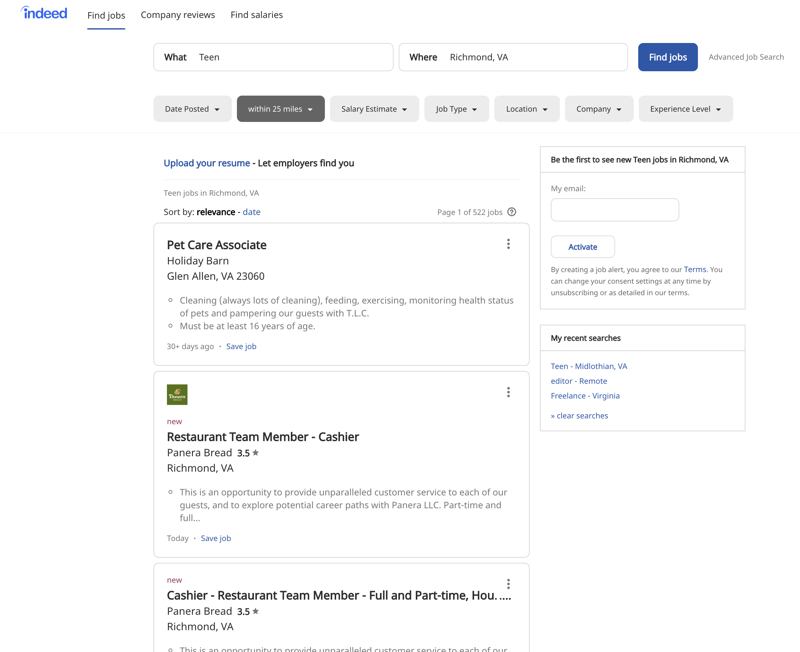800x652 pixels.
Task: Go to the Find jobs tab
Action: tap(106, 15)
